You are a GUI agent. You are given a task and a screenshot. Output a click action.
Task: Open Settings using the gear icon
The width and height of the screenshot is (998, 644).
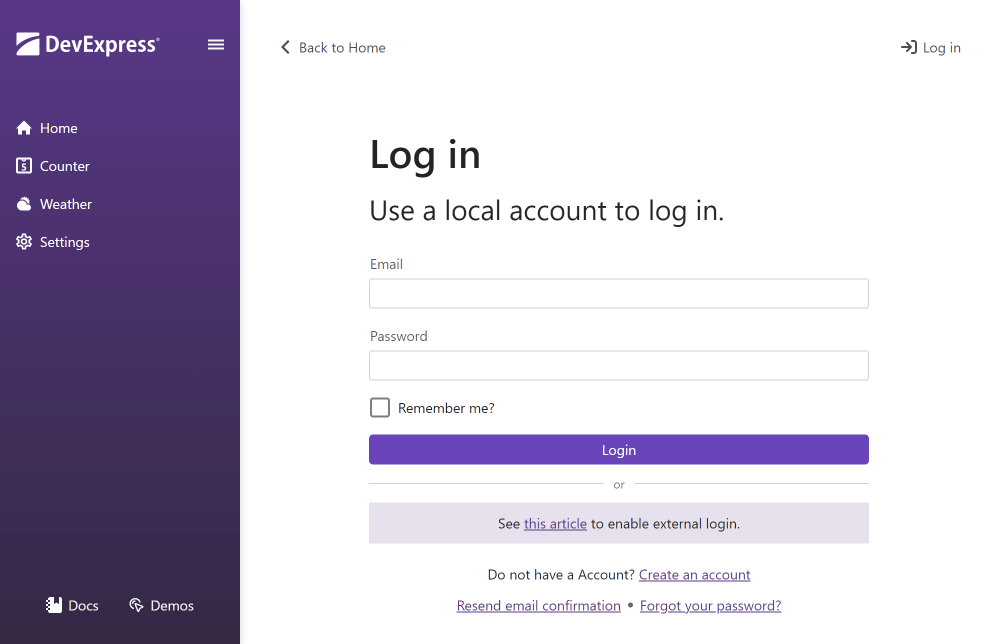coord(23,242)
